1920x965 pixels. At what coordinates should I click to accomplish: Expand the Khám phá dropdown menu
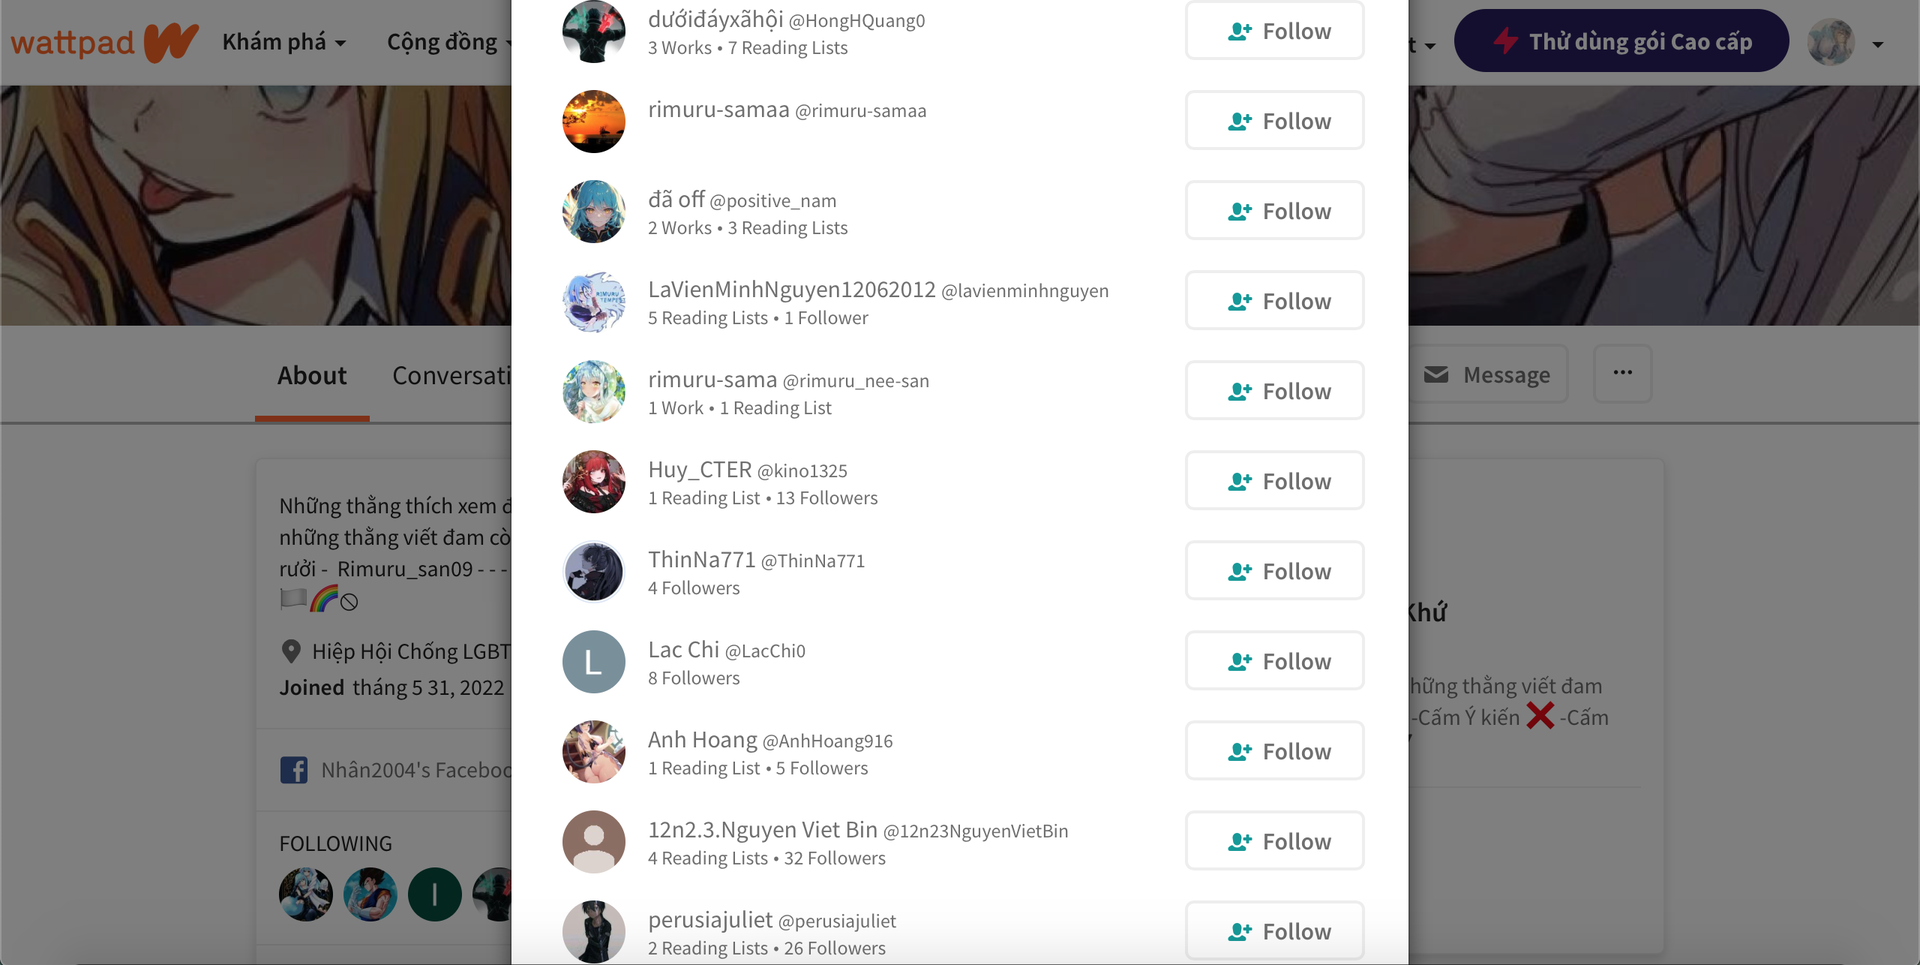click(x=284, y=42)
